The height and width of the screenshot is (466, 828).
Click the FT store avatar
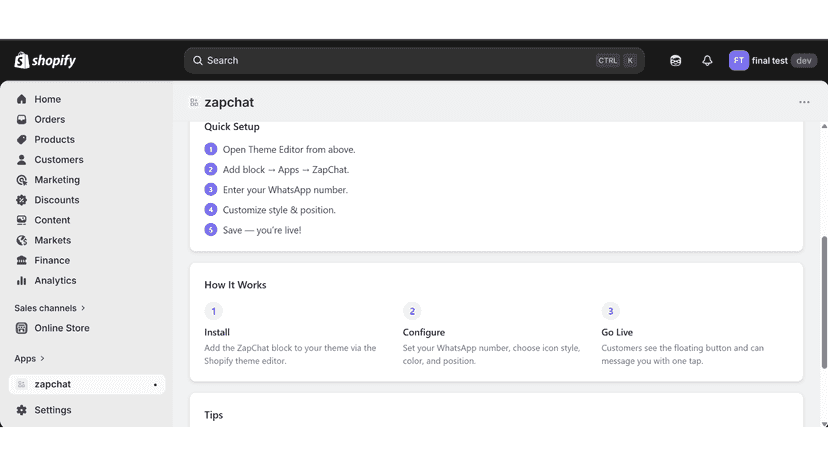point(738,60)
